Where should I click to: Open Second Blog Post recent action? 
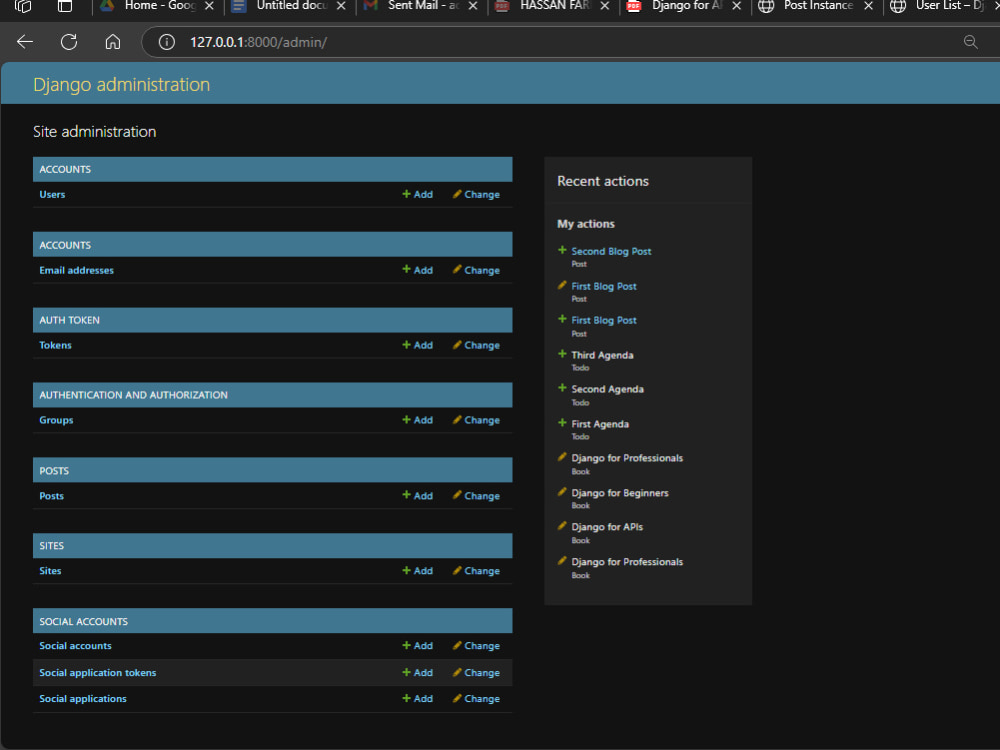pos(611,251)
